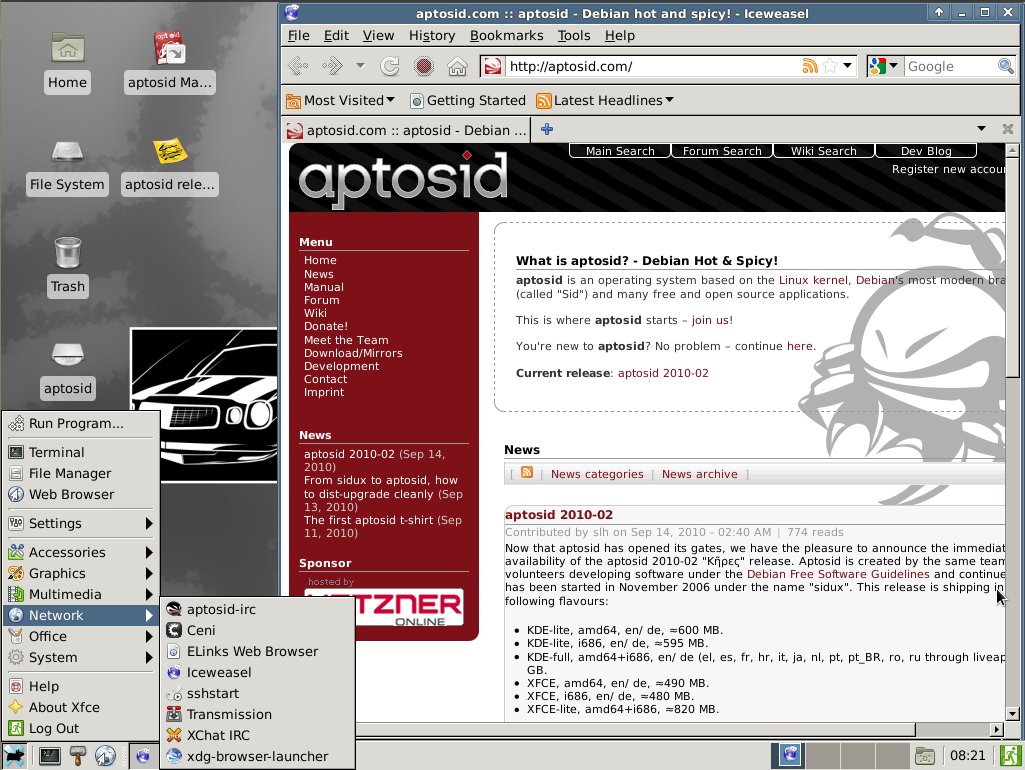This screenshot has width=1025, height=770.
Task: Expand the Accessories submenu
Action: tap(81, 552)
